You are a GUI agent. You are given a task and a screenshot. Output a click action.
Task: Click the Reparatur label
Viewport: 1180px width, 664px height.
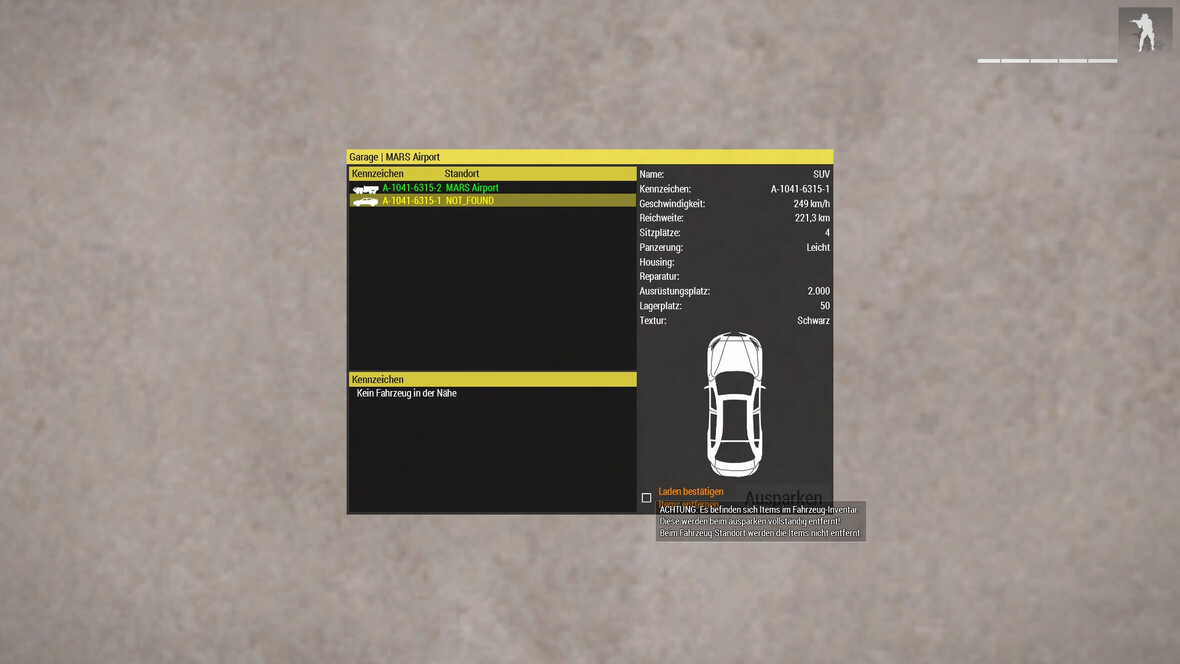(x=659, y=276)
